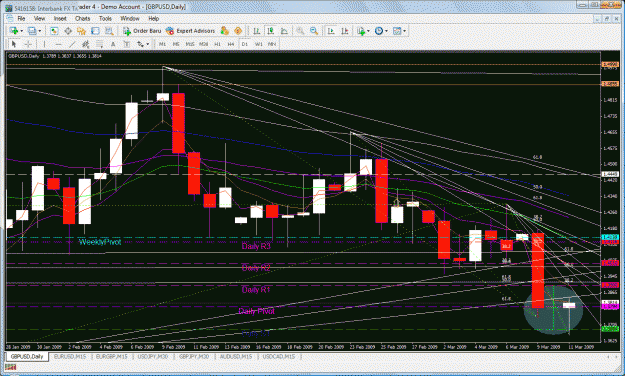Toggle the Terminal panel icon
Screen dimensions: 625x376
[x=95, y=31]
